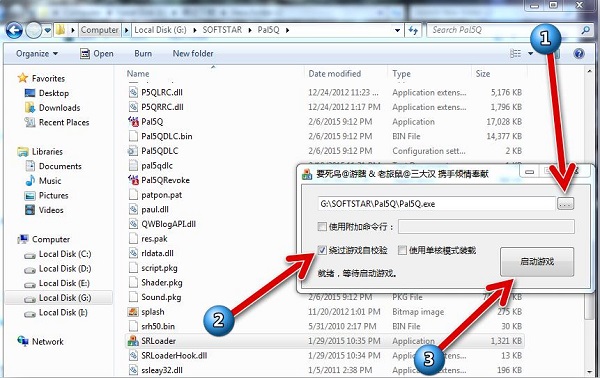This screenshot has width=600, height=378.
Task: Select the QWBlogAPI.dll file icon
Action: pos(133,224)
